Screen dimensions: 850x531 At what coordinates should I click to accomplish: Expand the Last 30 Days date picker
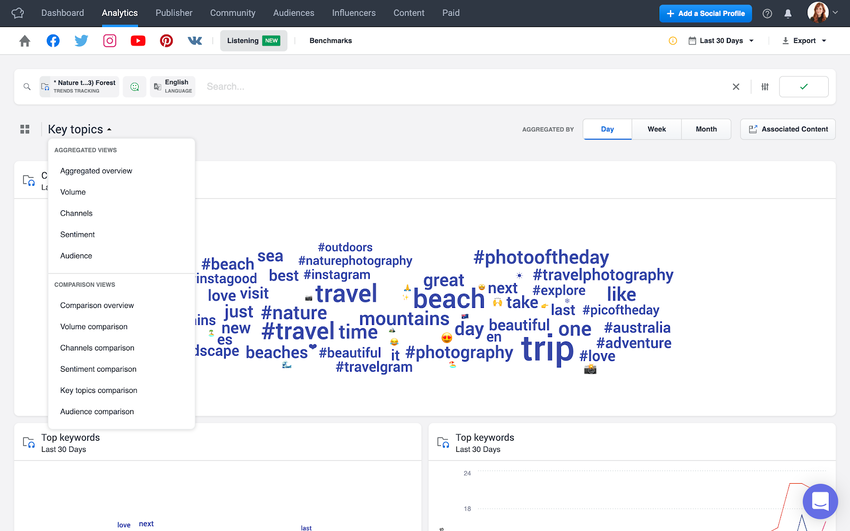pyautogui.click(x=721, y=41)
